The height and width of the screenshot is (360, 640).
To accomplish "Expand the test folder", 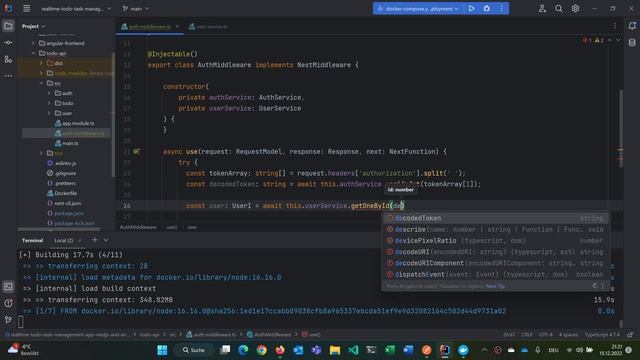I will pyautogui.click(x=41, y=153).
